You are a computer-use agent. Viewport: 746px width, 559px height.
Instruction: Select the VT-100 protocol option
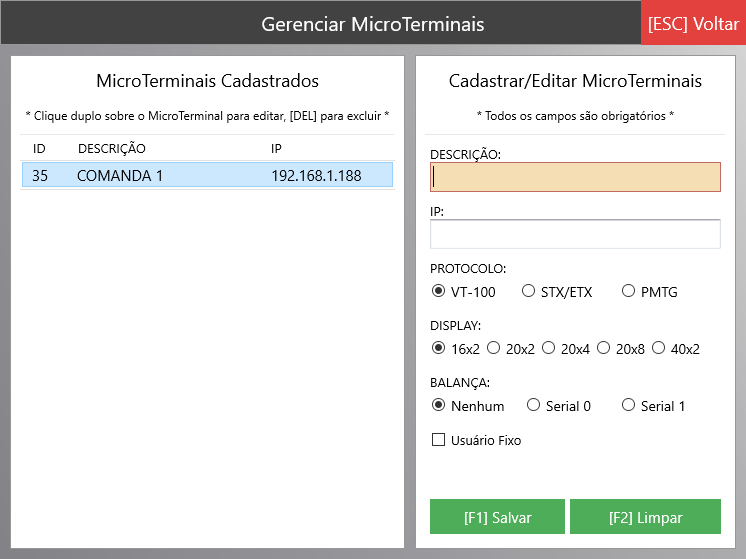click(x=438, y=292)
